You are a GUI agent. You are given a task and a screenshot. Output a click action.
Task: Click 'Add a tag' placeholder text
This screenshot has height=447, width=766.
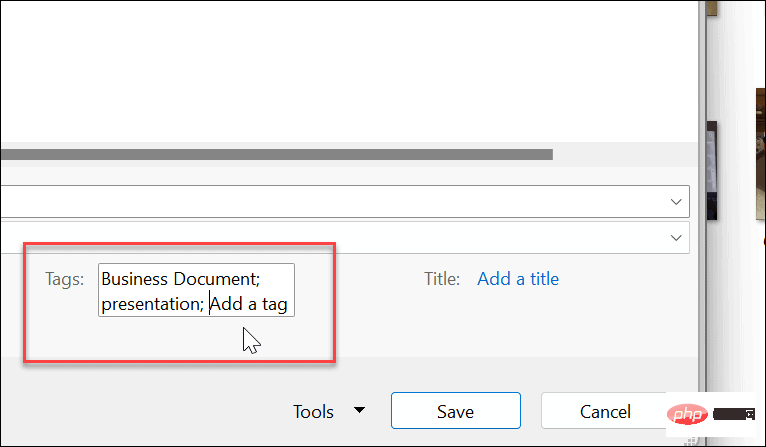click(x=251, y=304)
